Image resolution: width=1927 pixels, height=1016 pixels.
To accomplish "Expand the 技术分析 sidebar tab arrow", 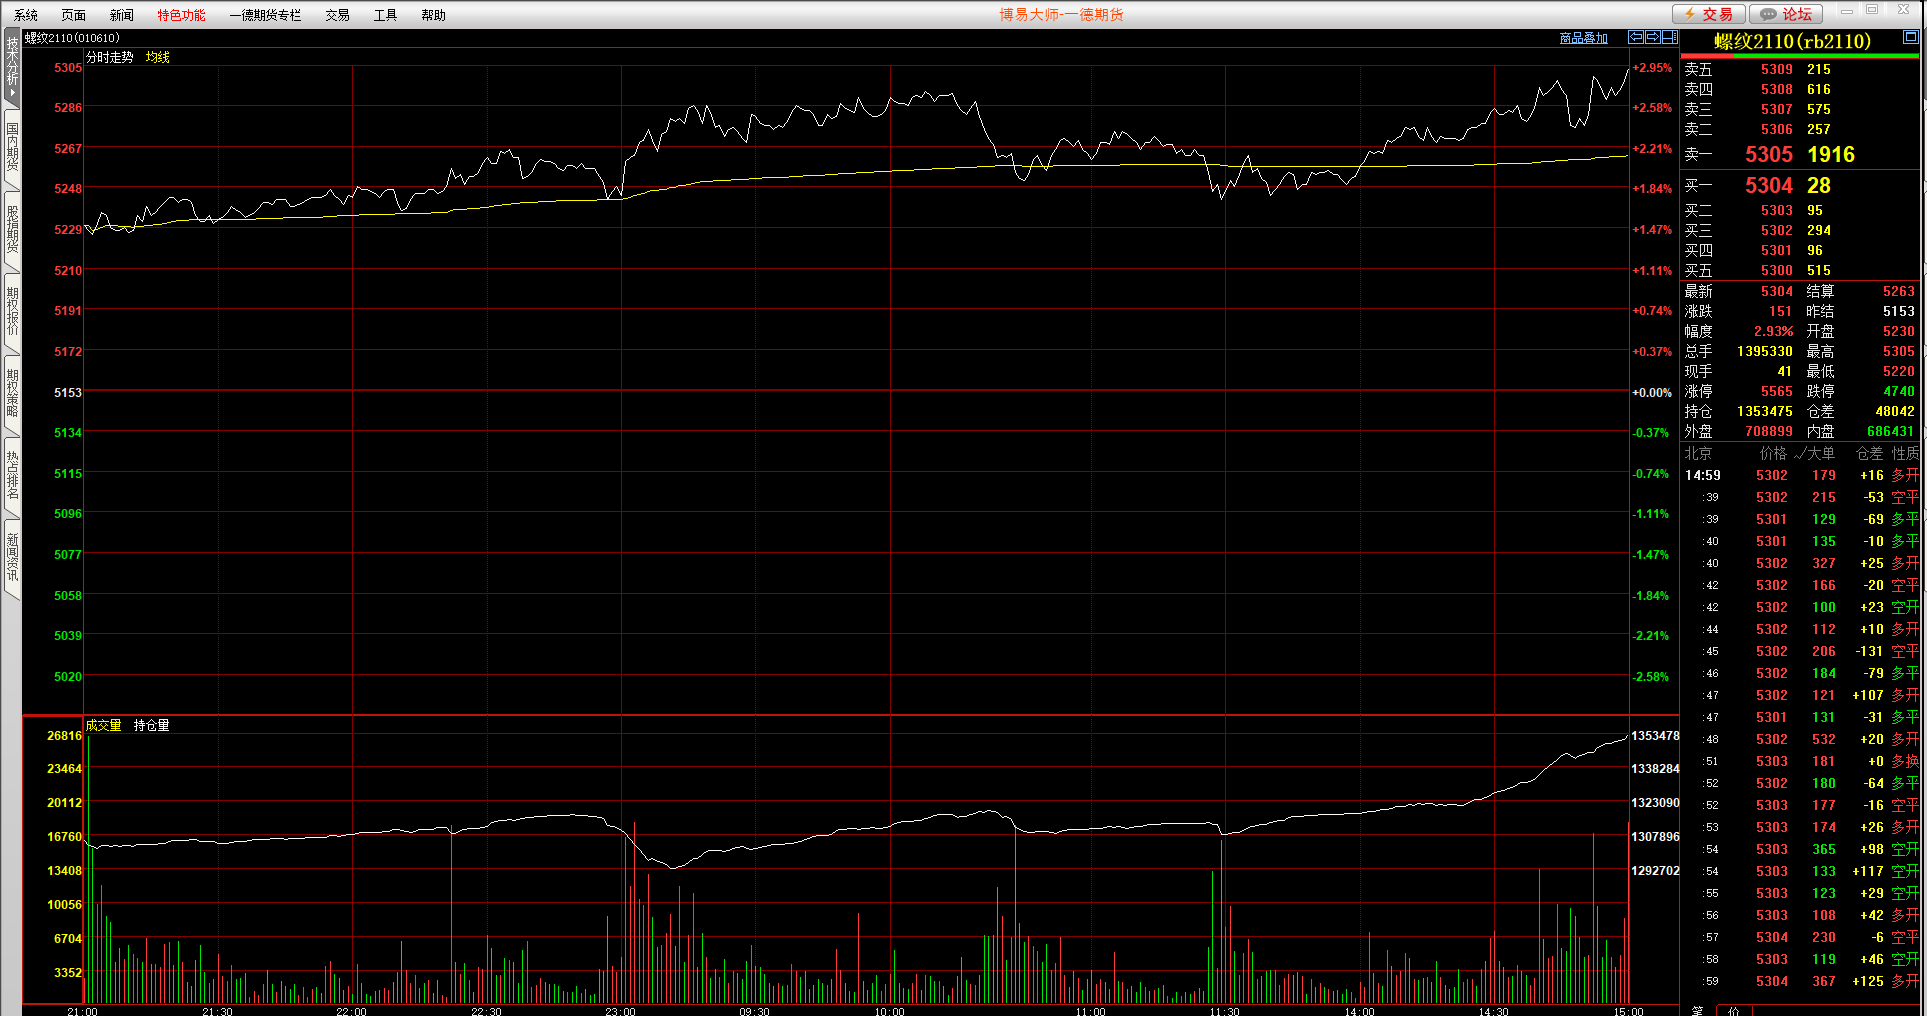I will [x=12, y=93].
